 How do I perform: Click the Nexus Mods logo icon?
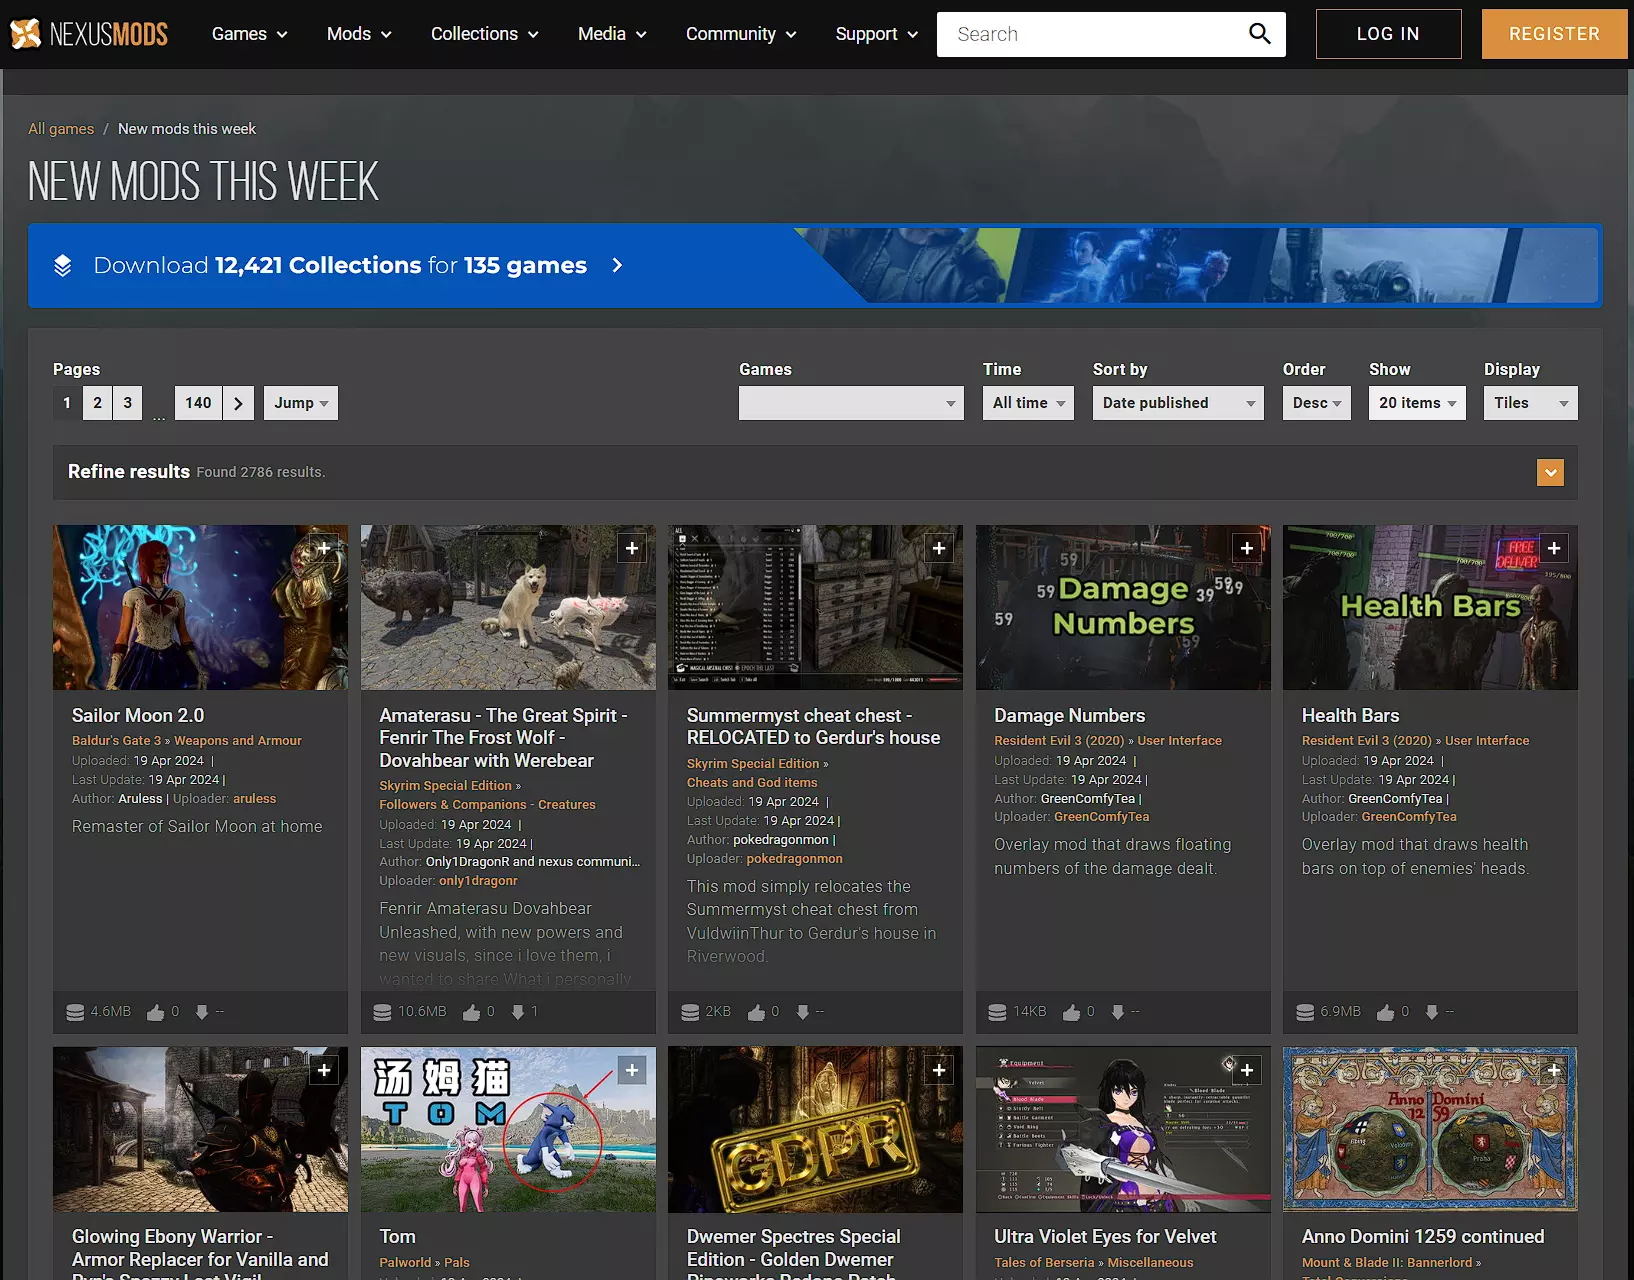pos(26,34)
